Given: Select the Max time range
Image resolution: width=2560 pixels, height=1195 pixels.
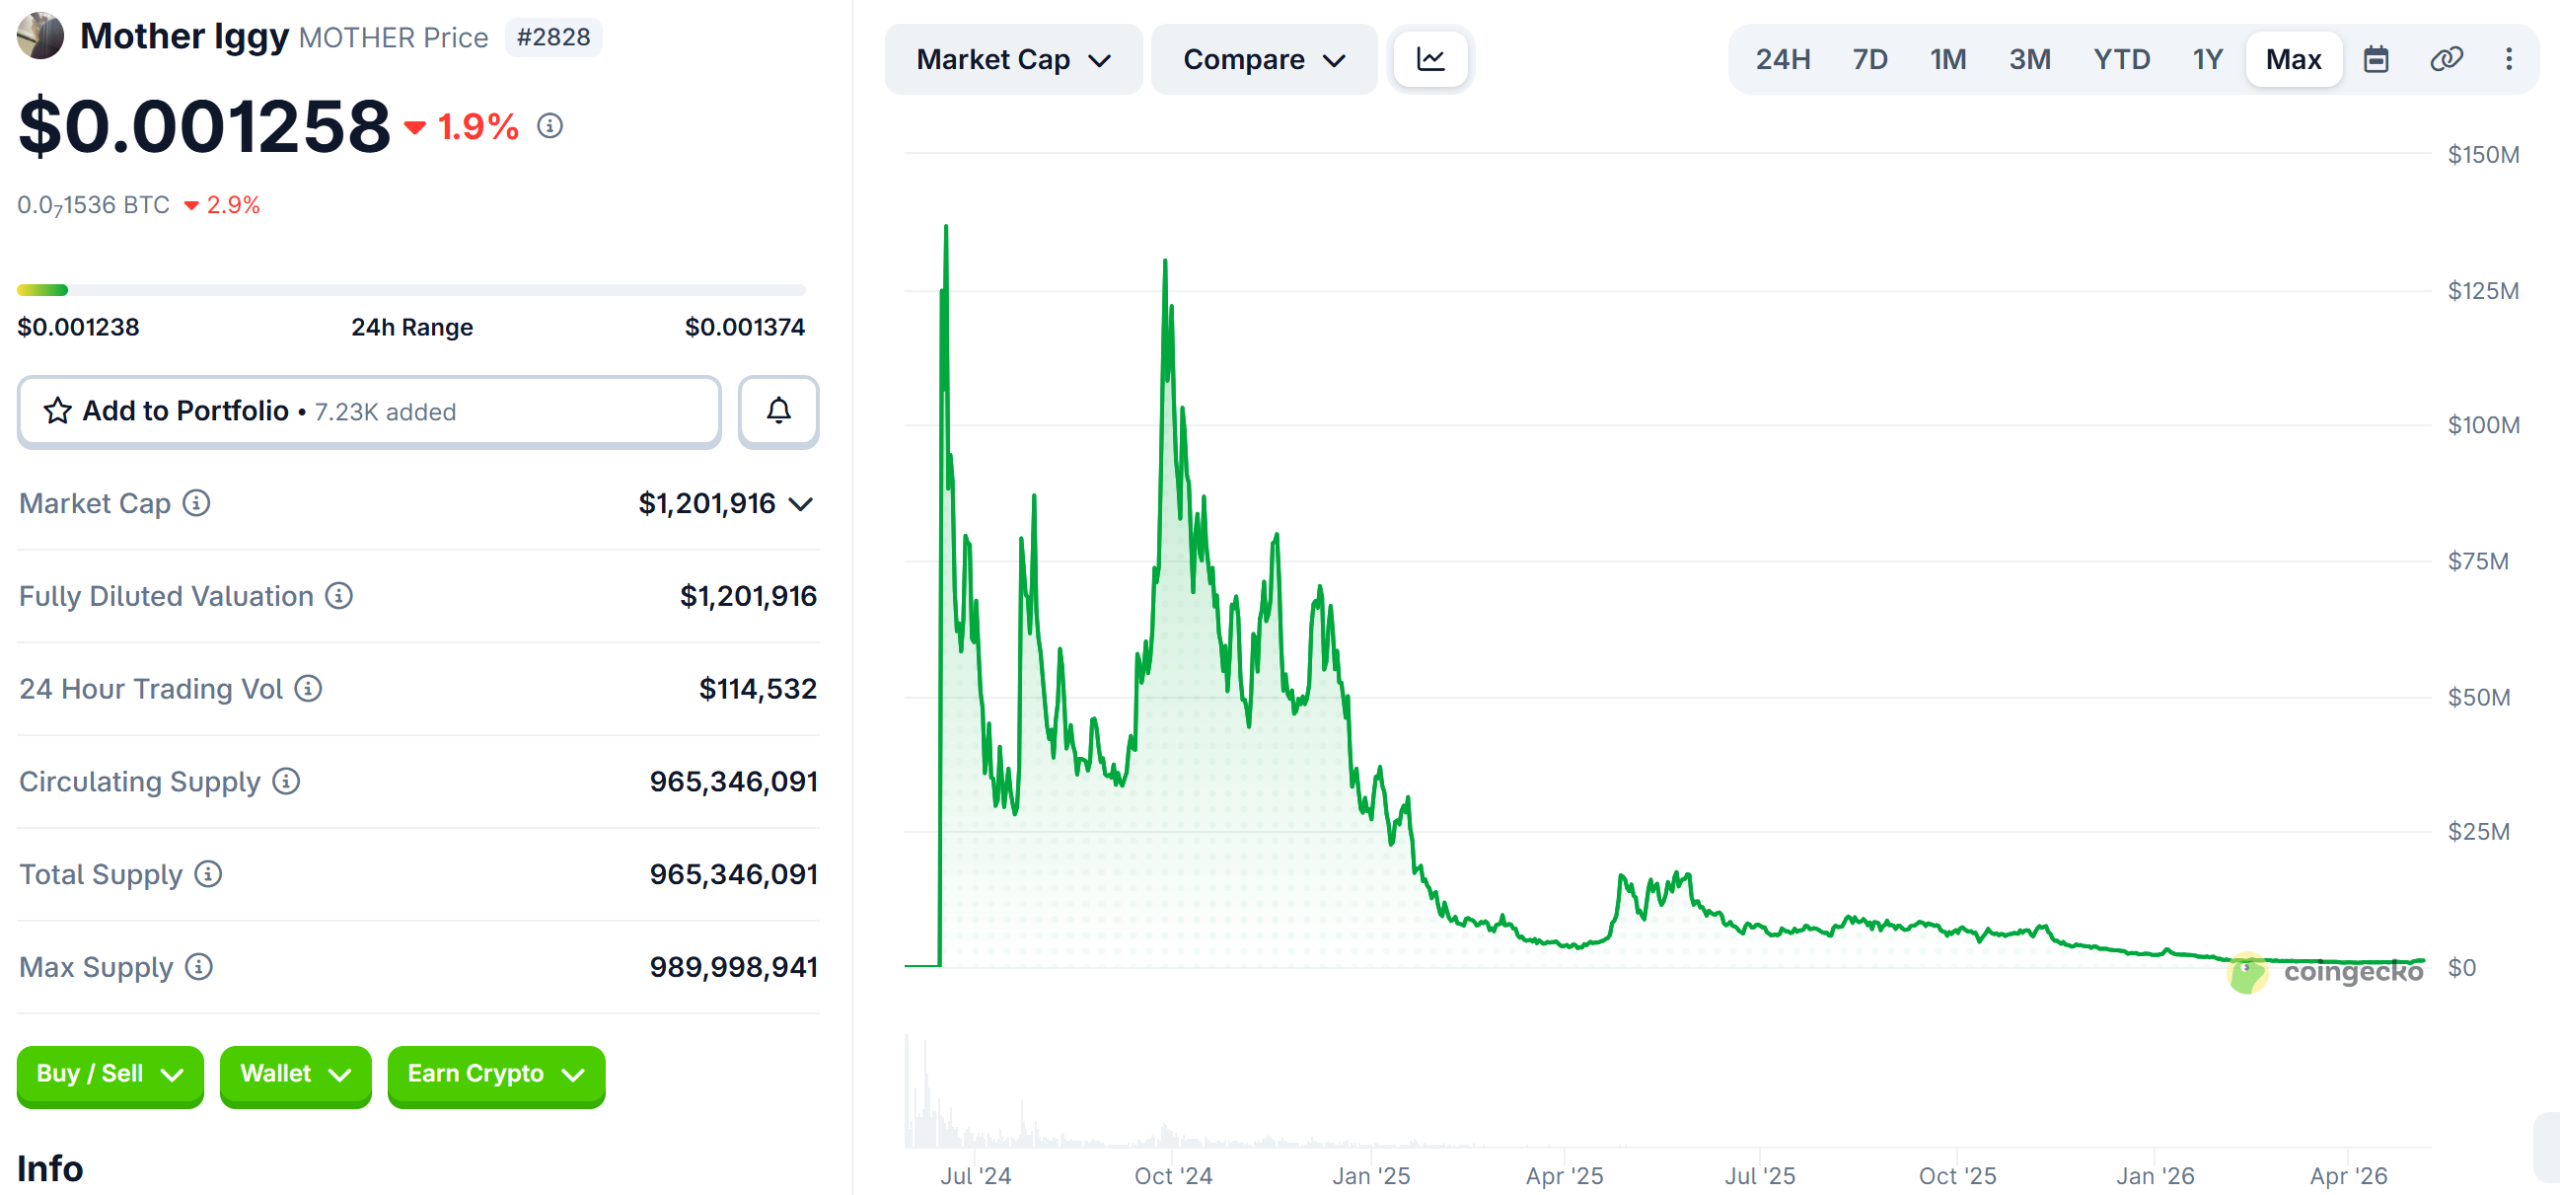Looking at the screenshot, I should coord(2294,59).
